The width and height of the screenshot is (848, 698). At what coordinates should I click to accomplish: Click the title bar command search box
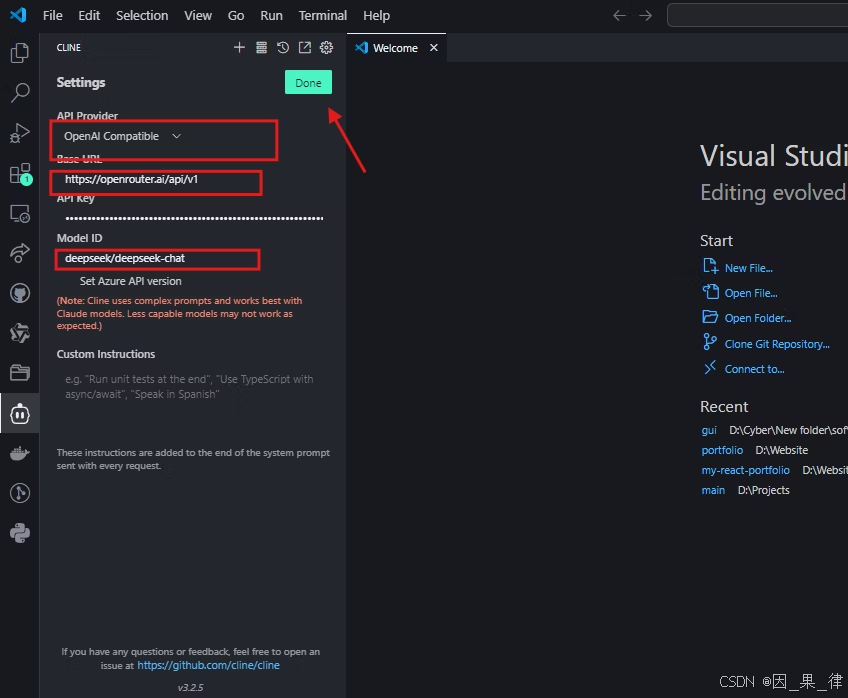pyautogui.click(x=757, y=15)
